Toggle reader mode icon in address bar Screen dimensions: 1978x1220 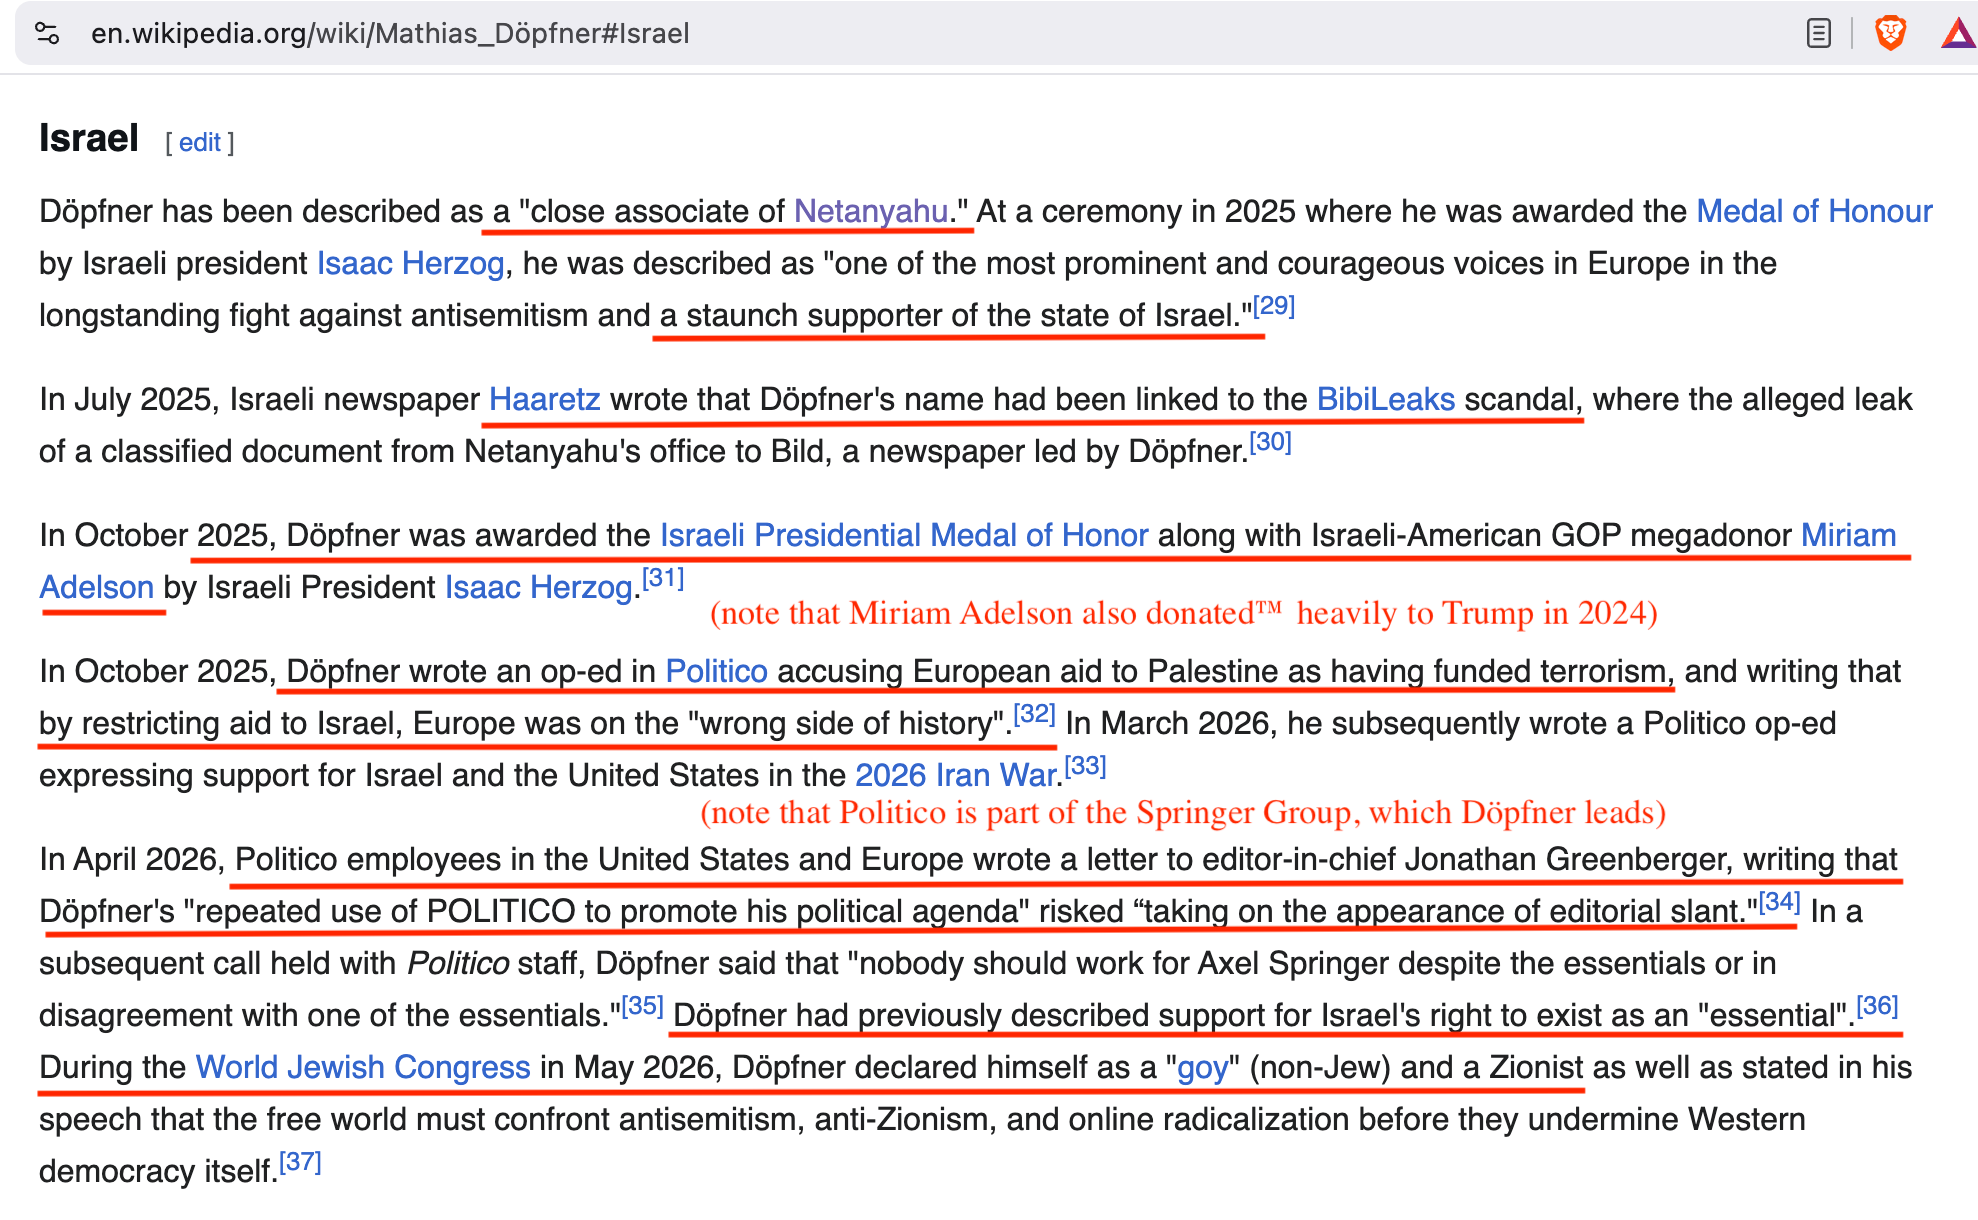[1819, 33]
